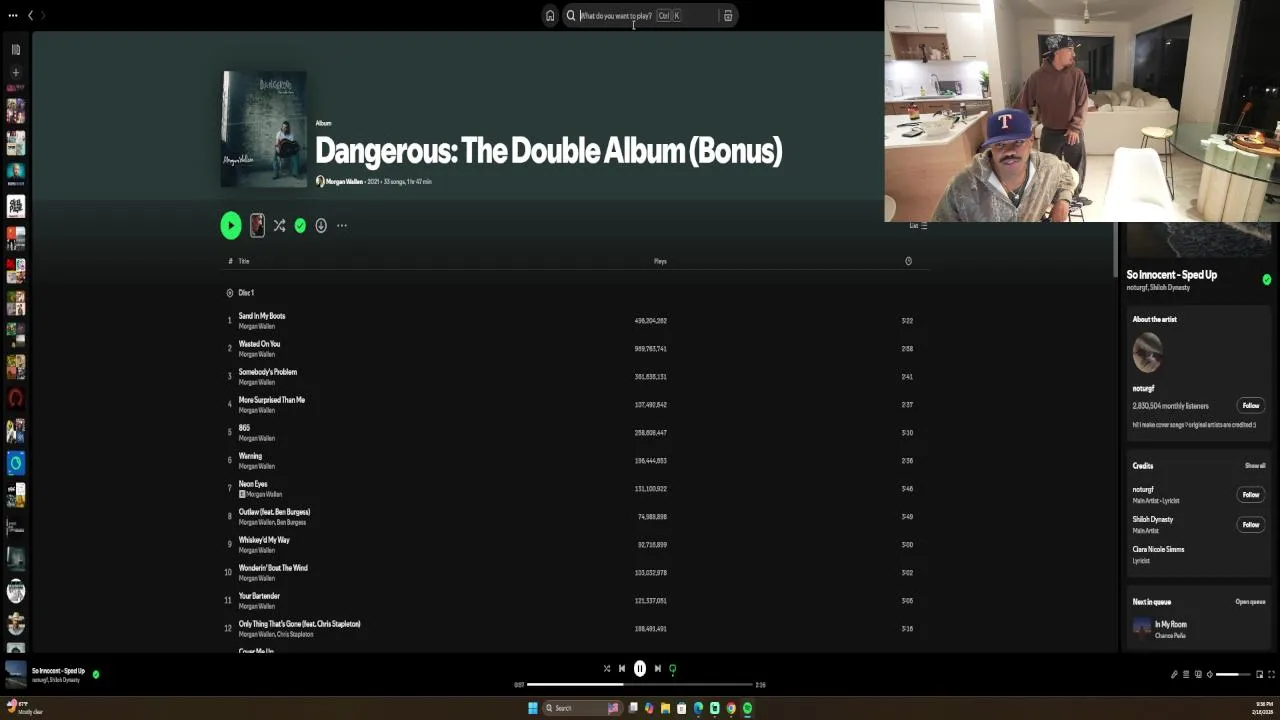Image resolution: width=1280 pixels, height=720 pixels.
Task: Mute using the speaker volume icon
Action: tap(1209, 675)
